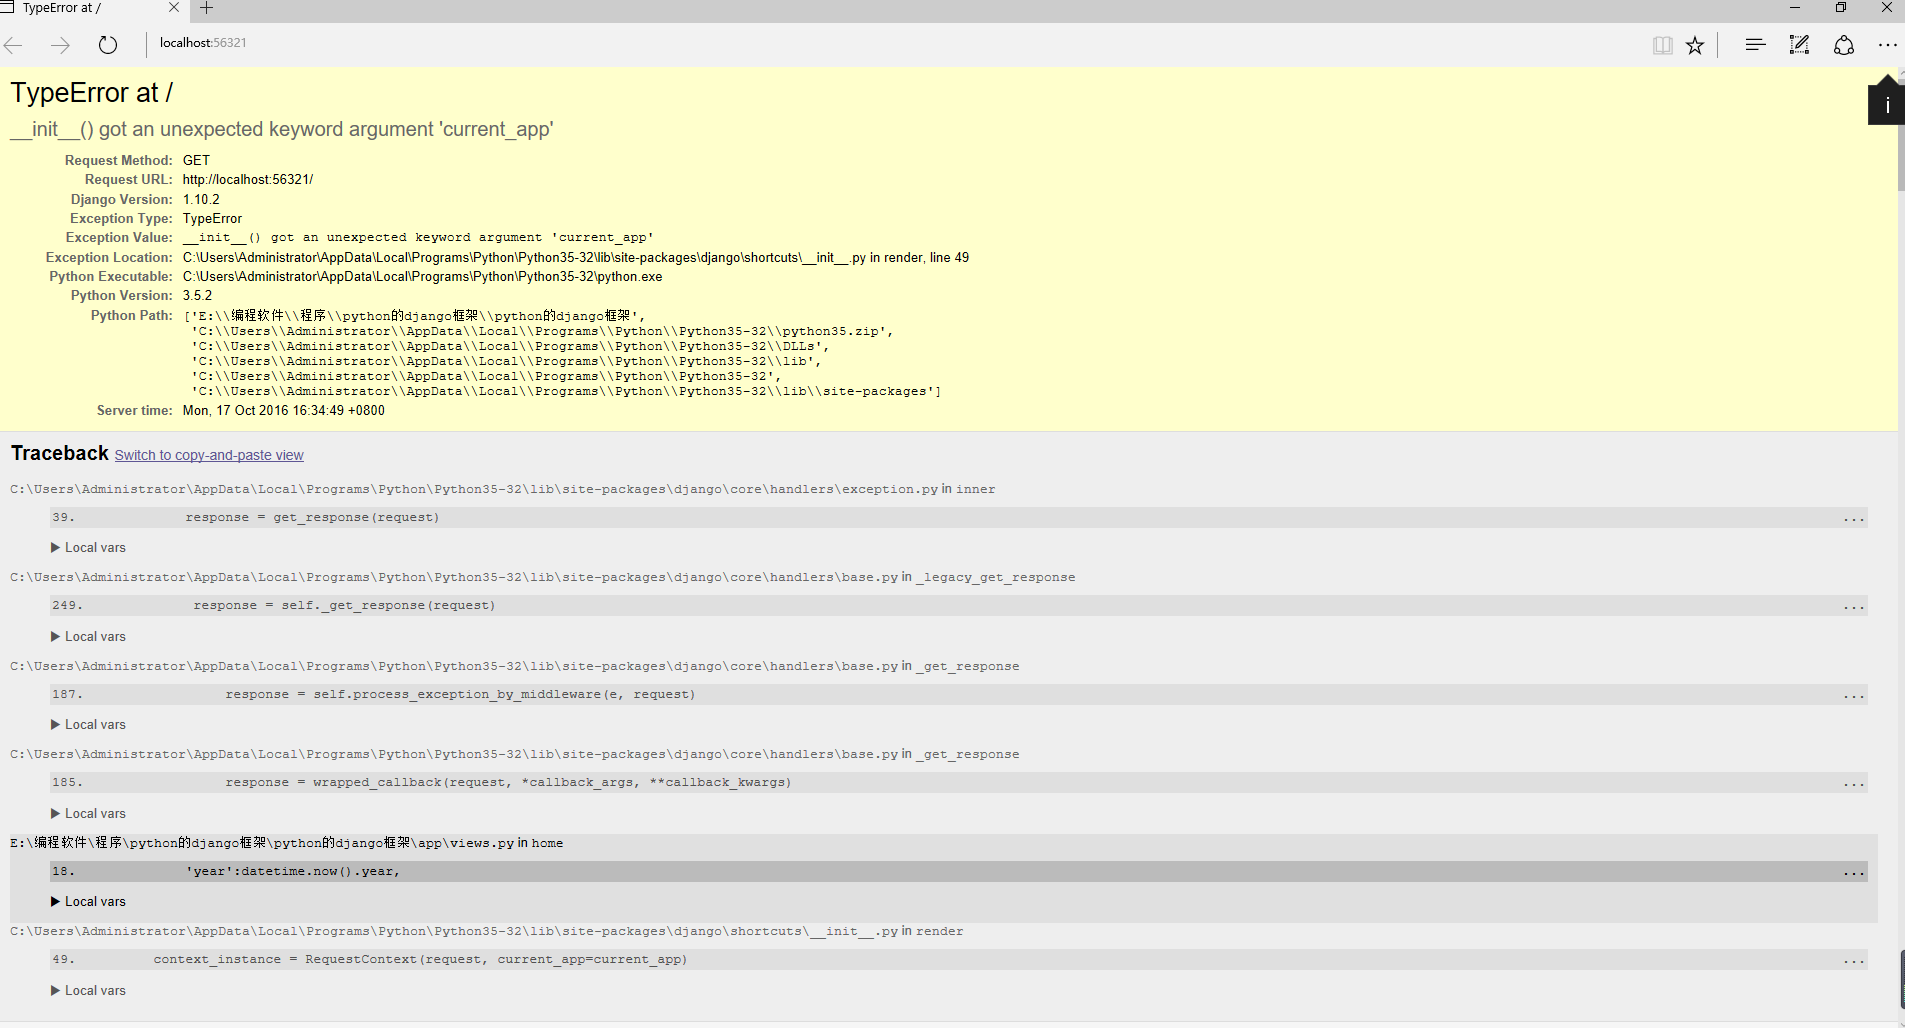
Task: Expand code context at line 185
Action: point(1854,783)
